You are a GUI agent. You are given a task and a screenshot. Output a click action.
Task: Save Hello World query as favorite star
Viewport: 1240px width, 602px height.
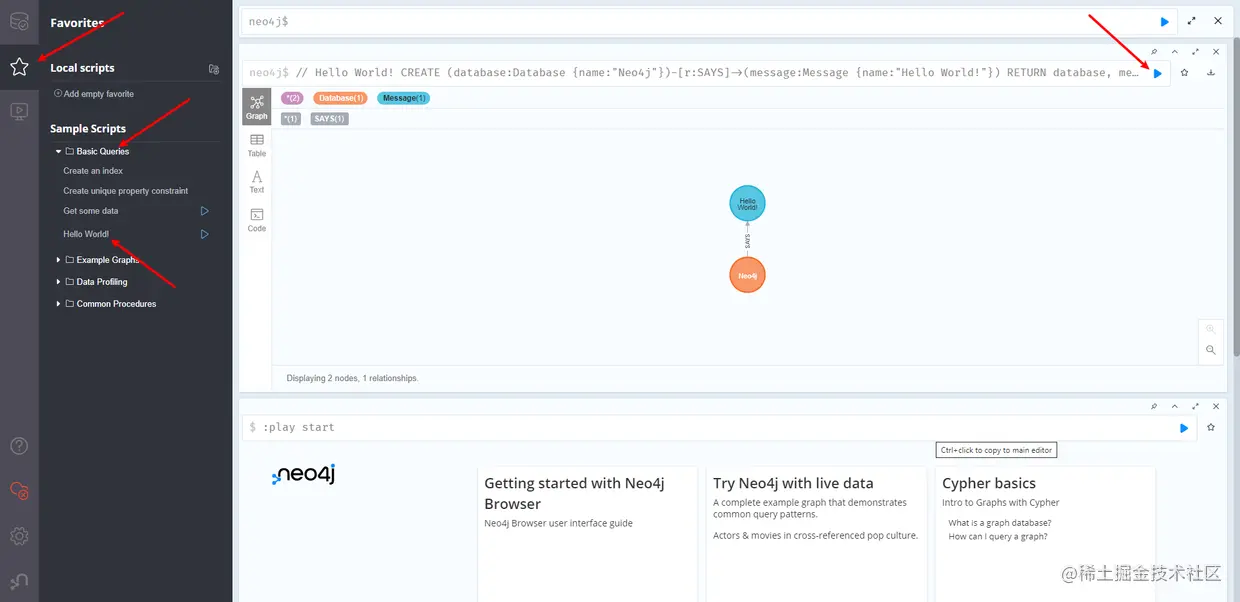coord(1184,73)
